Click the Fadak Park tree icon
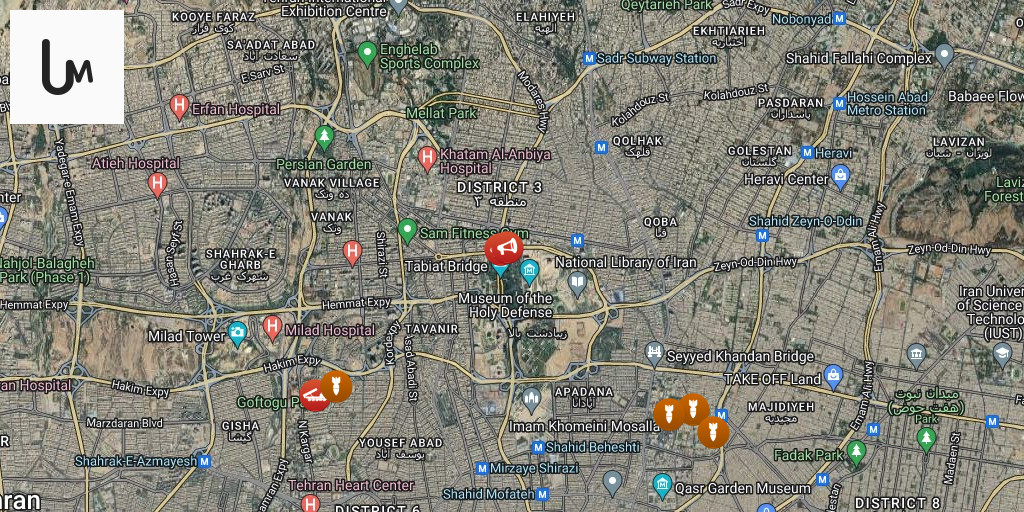 [856, 453]
